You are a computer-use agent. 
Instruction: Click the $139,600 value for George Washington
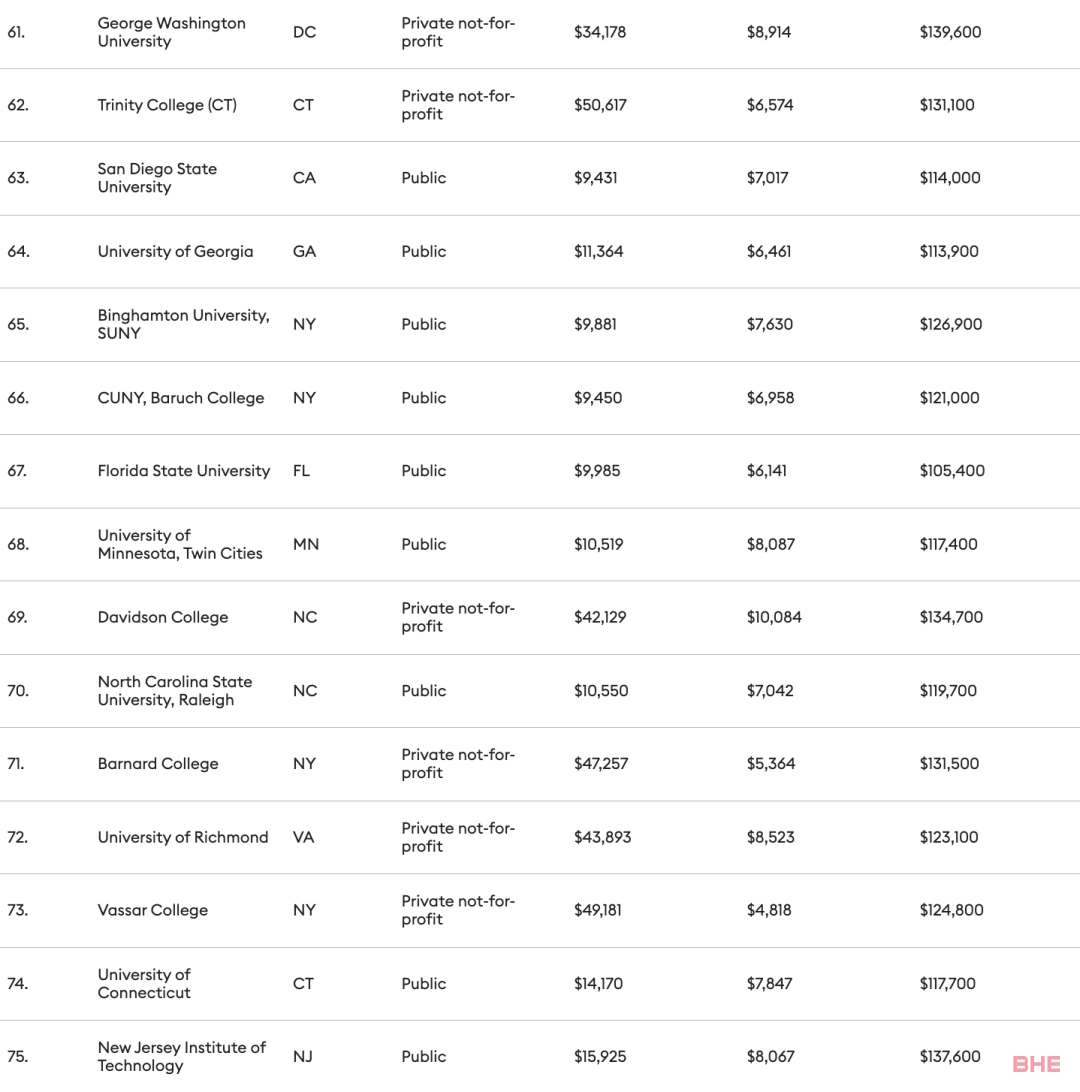coord(950,32)
